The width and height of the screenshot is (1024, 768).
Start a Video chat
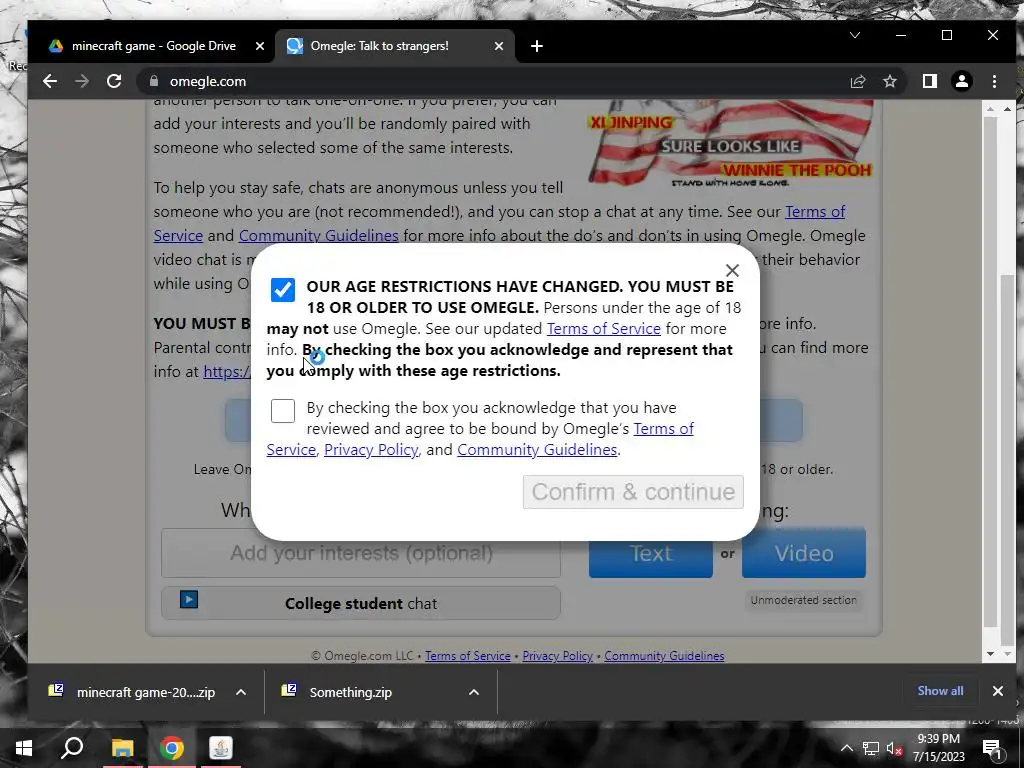(x=804, y=553)
